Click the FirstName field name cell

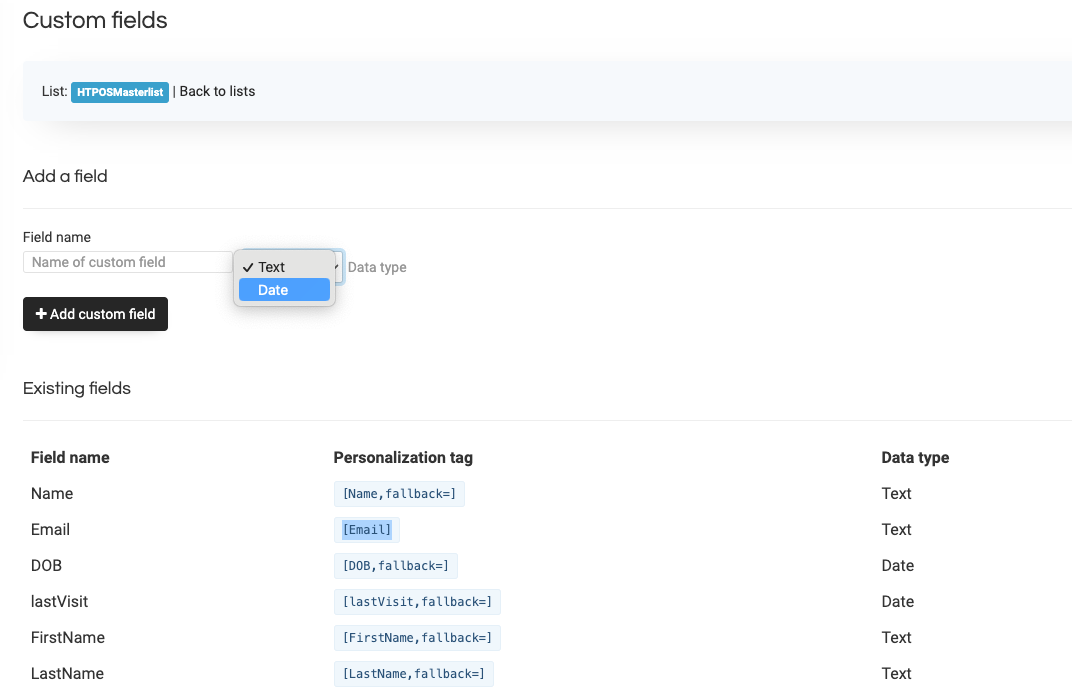pyautogui.click(x=68, y=638)
